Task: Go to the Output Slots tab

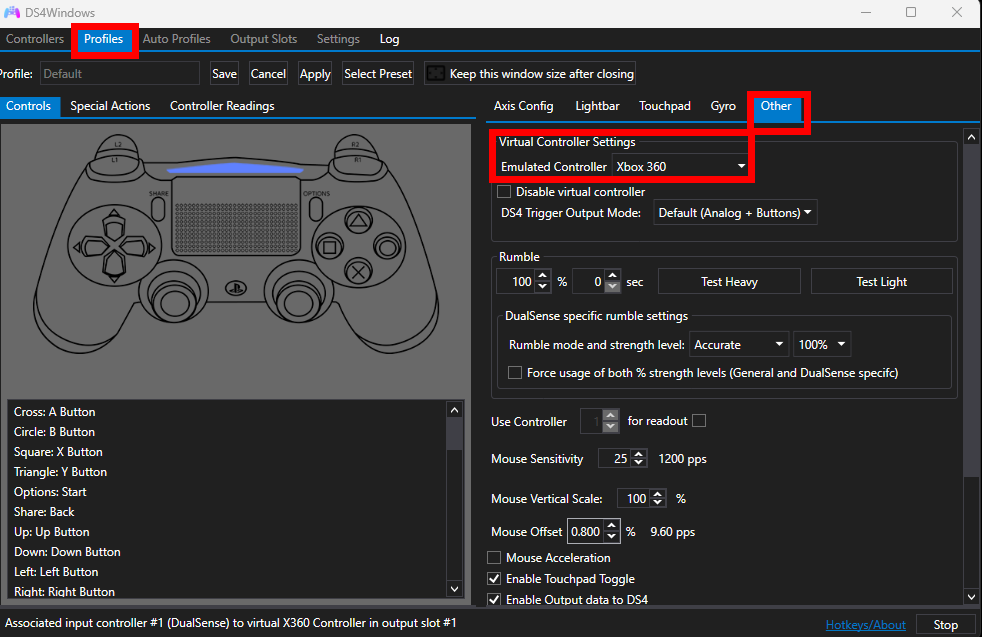Action: (264, 39)
